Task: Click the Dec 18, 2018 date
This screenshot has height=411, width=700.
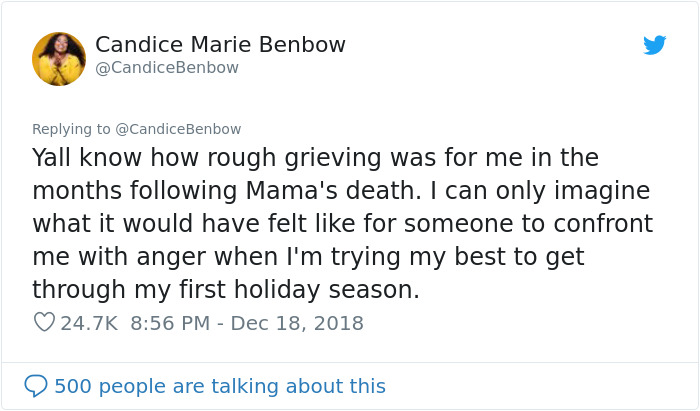Action: pyautogui.click(x=297, y=323)
